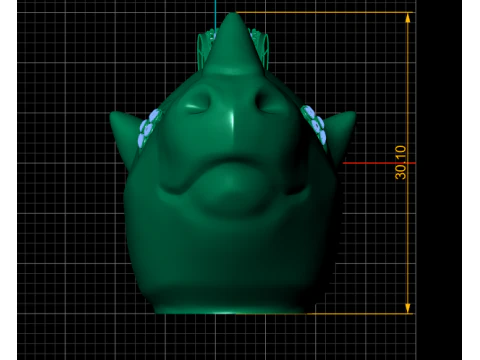The height and width of the screenshot is (360, 480).
Task: Select the green 3D model in viewport
Action: point(232,163)
